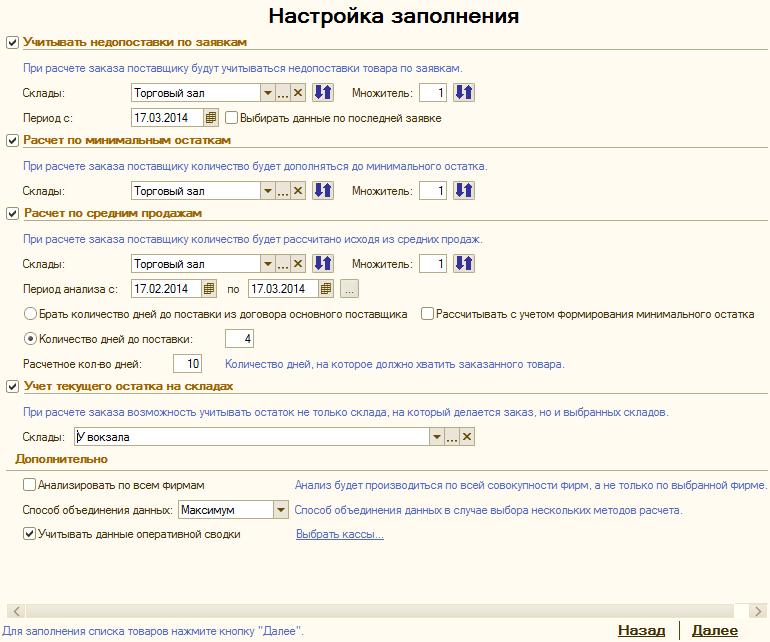Viewport: 770px width, 642px height.
Task: Click Торговый зал field in средним продажам section
Action: [x=195, y=264]
